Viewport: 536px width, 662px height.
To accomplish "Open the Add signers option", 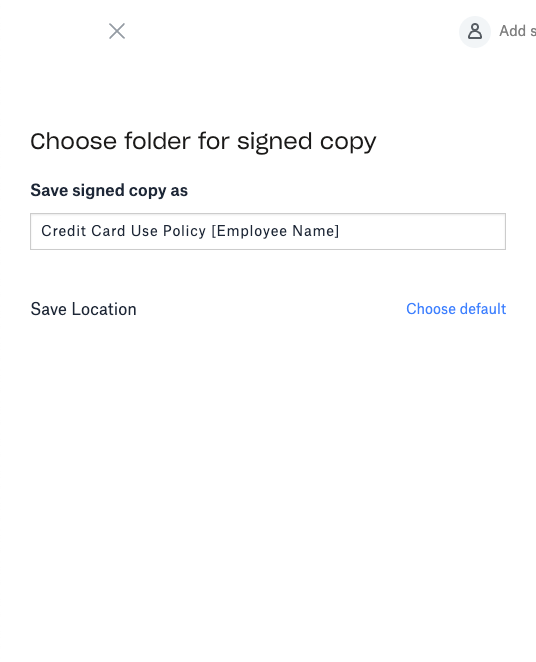I will 517,31.
